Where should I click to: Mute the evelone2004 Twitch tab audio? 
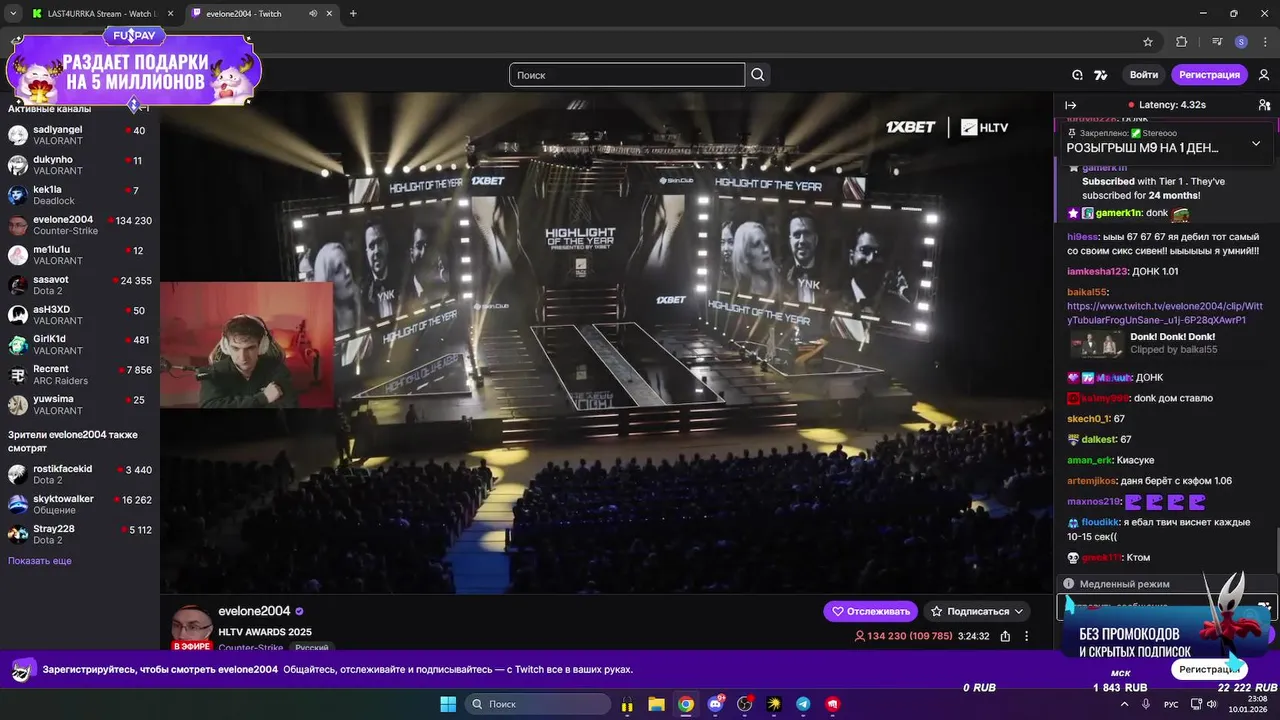click(x=313, y=14)
